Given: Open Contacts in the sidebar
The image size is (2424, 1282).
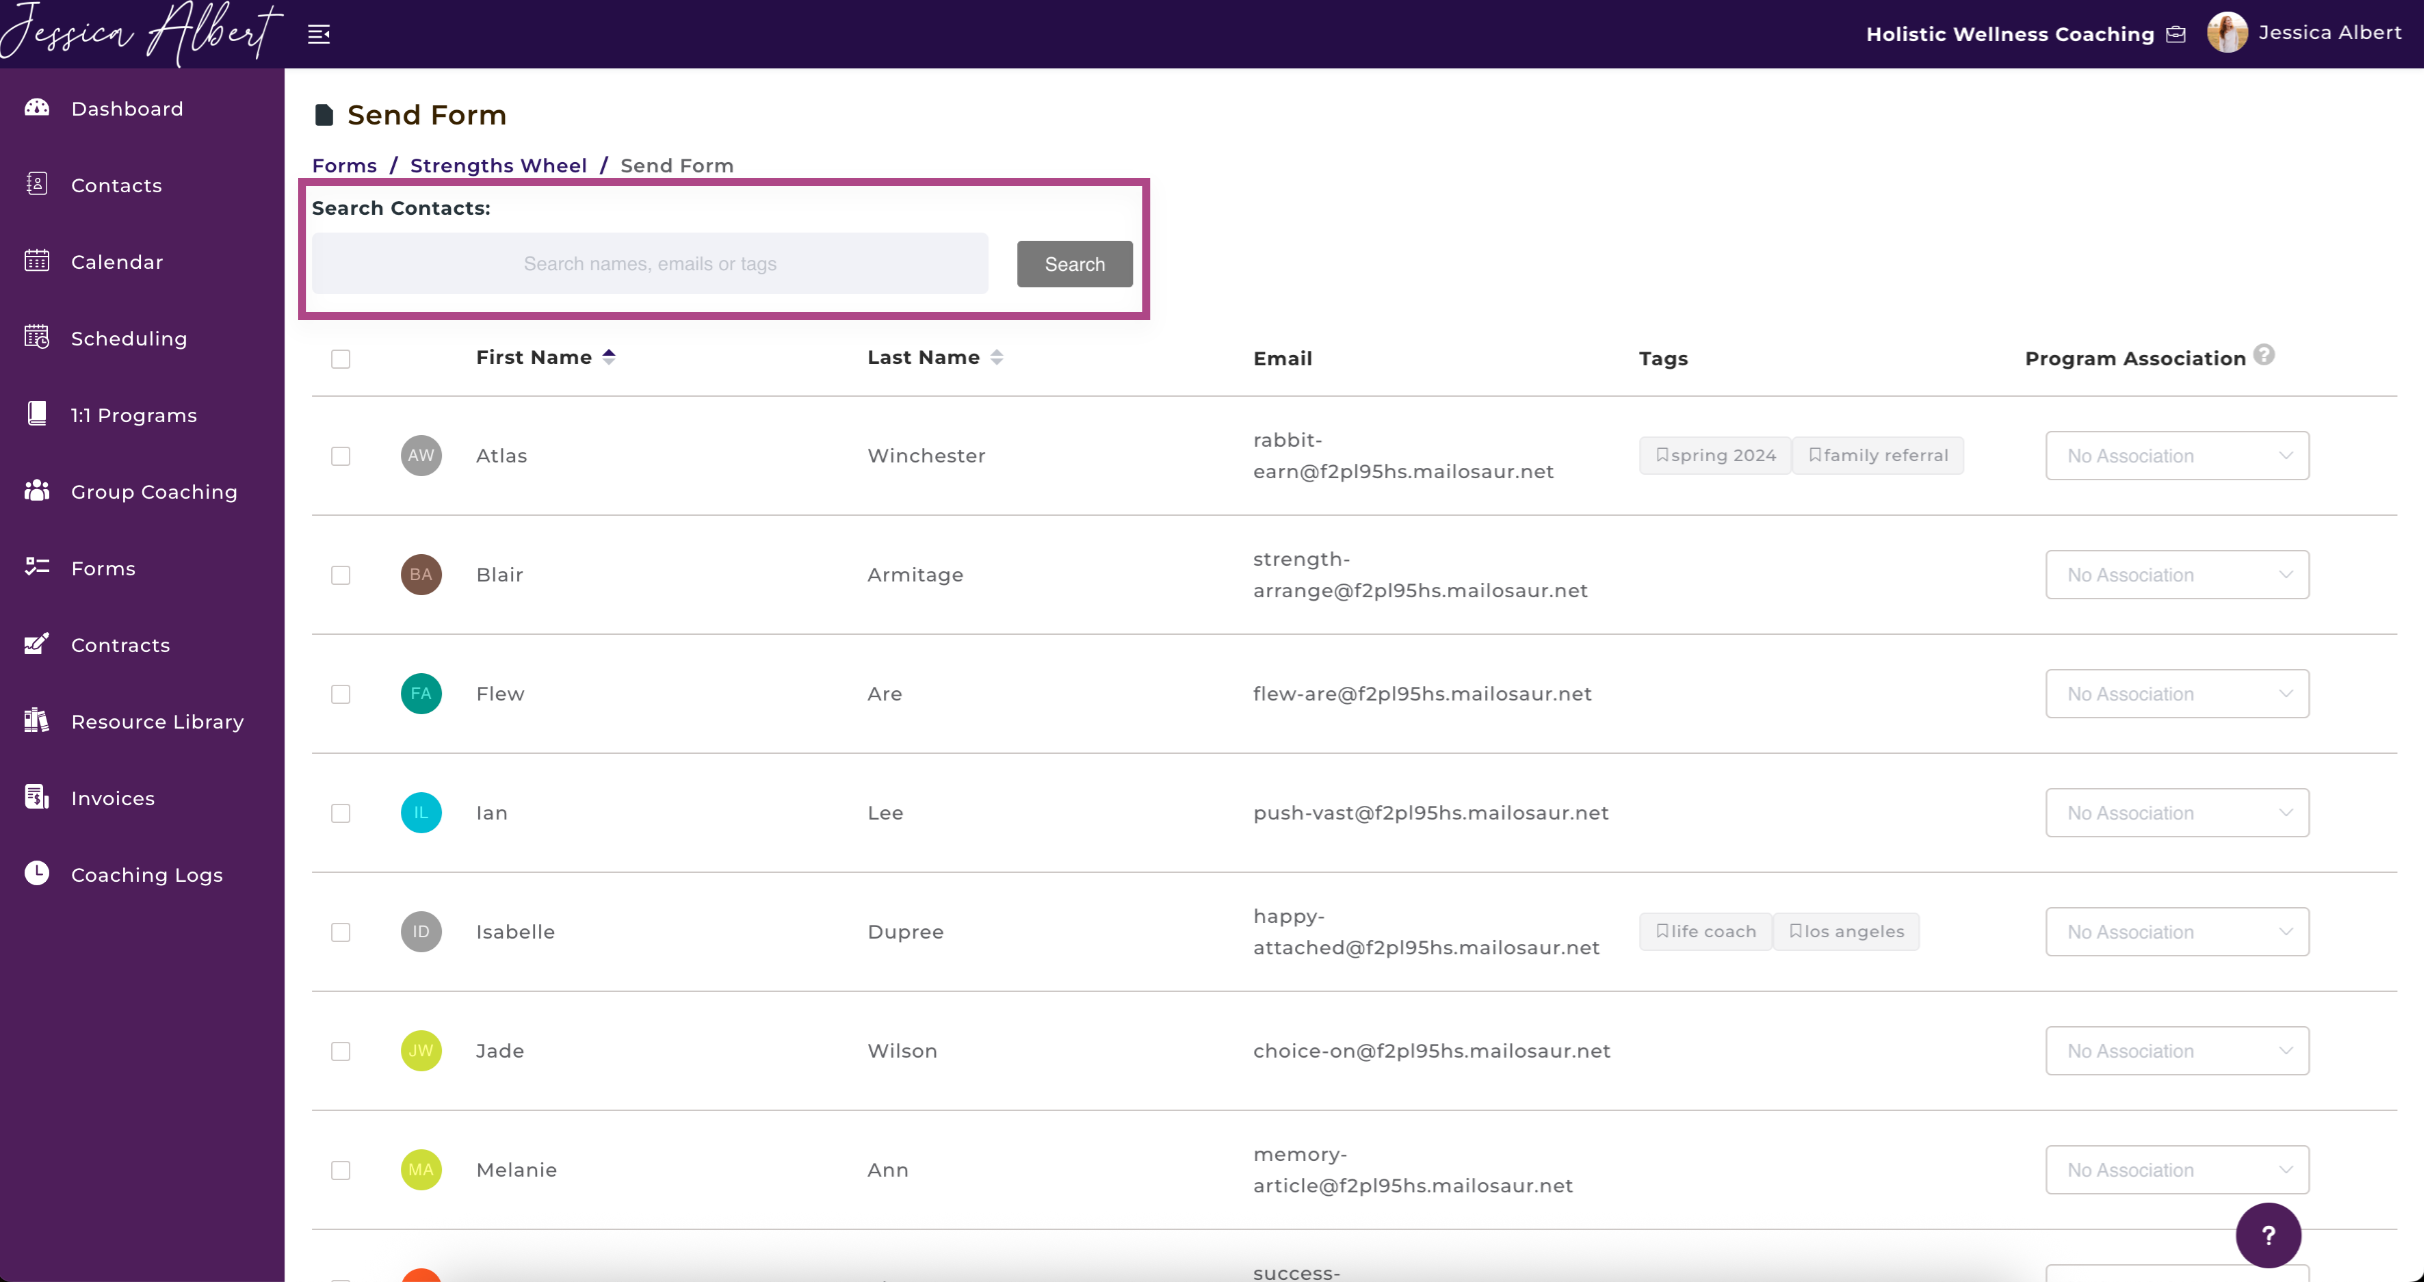Looking at the screenshot, I should pos(116,185).
